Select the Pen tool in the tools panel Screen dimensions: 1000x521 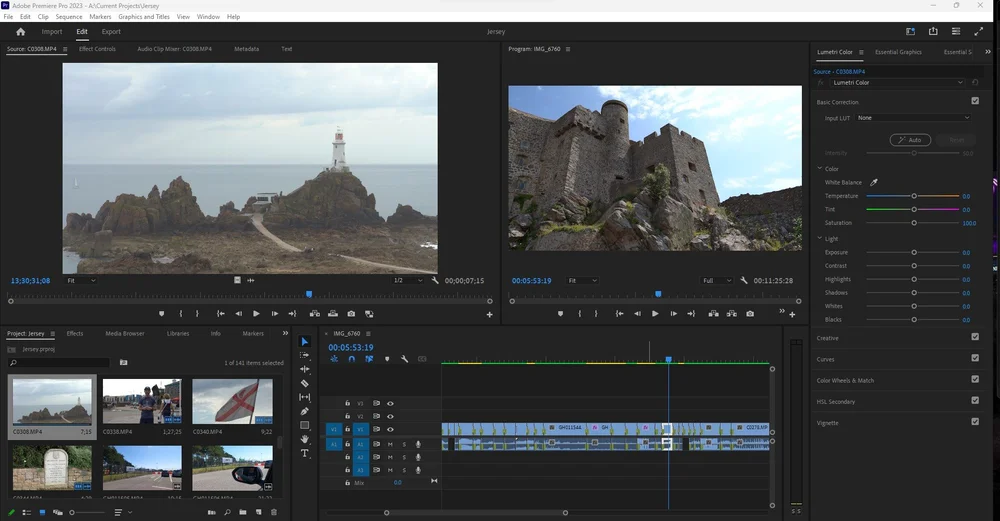pyautogui.click(x=305, y=411)
